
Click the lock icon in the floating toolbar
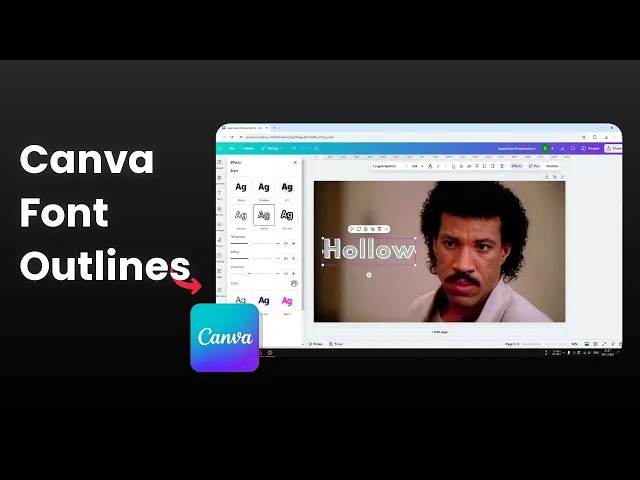(366, 229)
